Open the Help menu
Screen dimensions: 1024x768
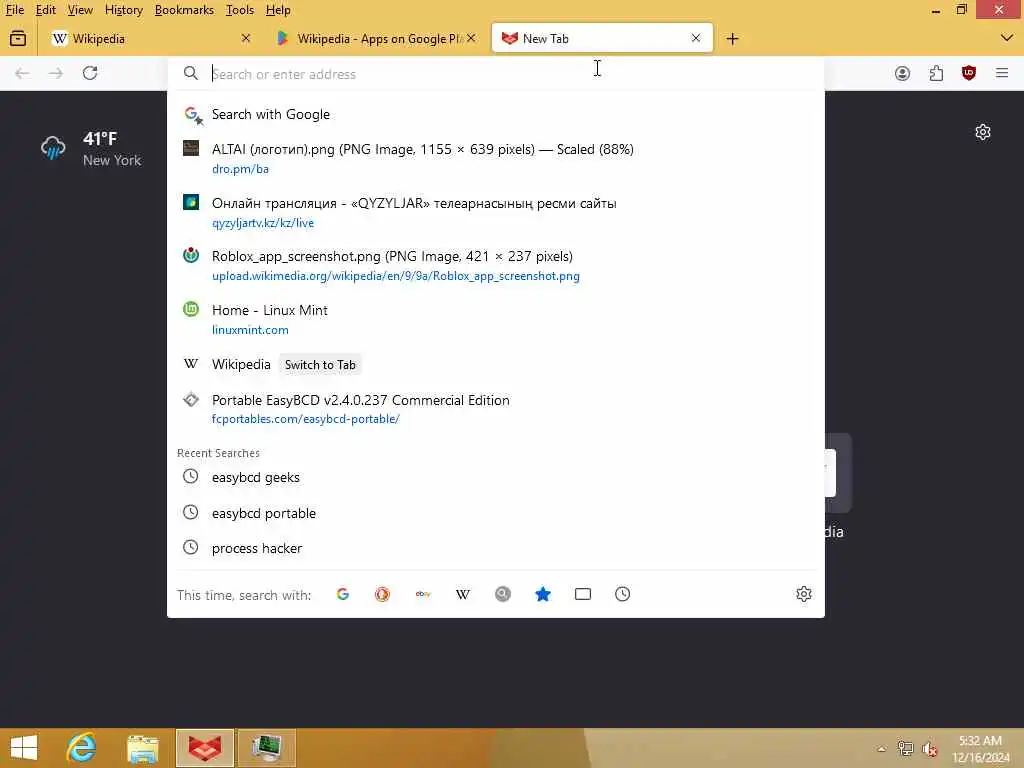click(278, 10)
